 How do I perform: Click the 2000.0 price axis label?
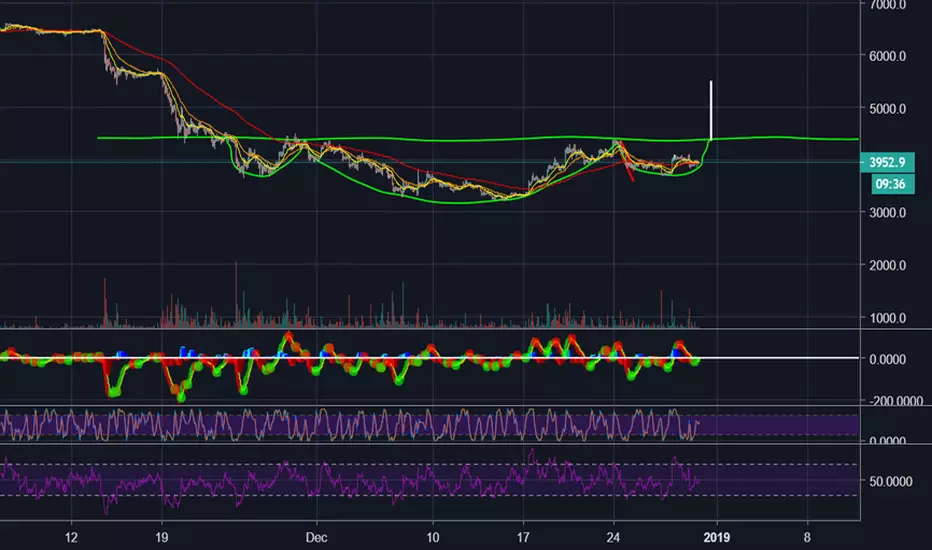click(887, 266)
